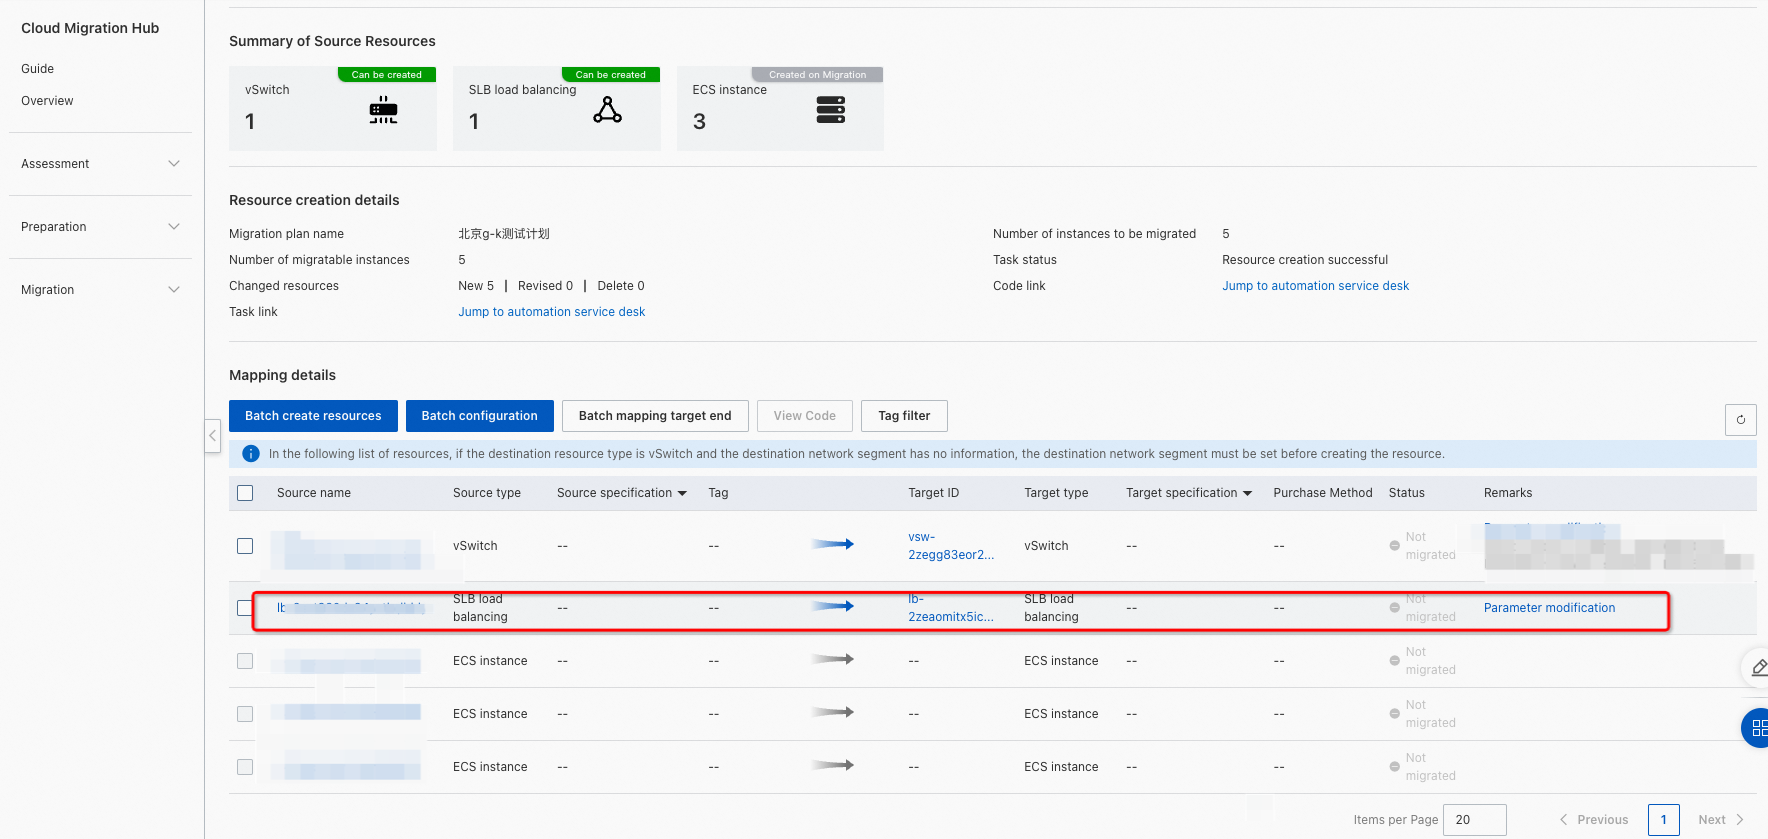The image size is (1768, 839).
Task: Click the info icon in the notice bar
Action: click(x=251, y=454)
